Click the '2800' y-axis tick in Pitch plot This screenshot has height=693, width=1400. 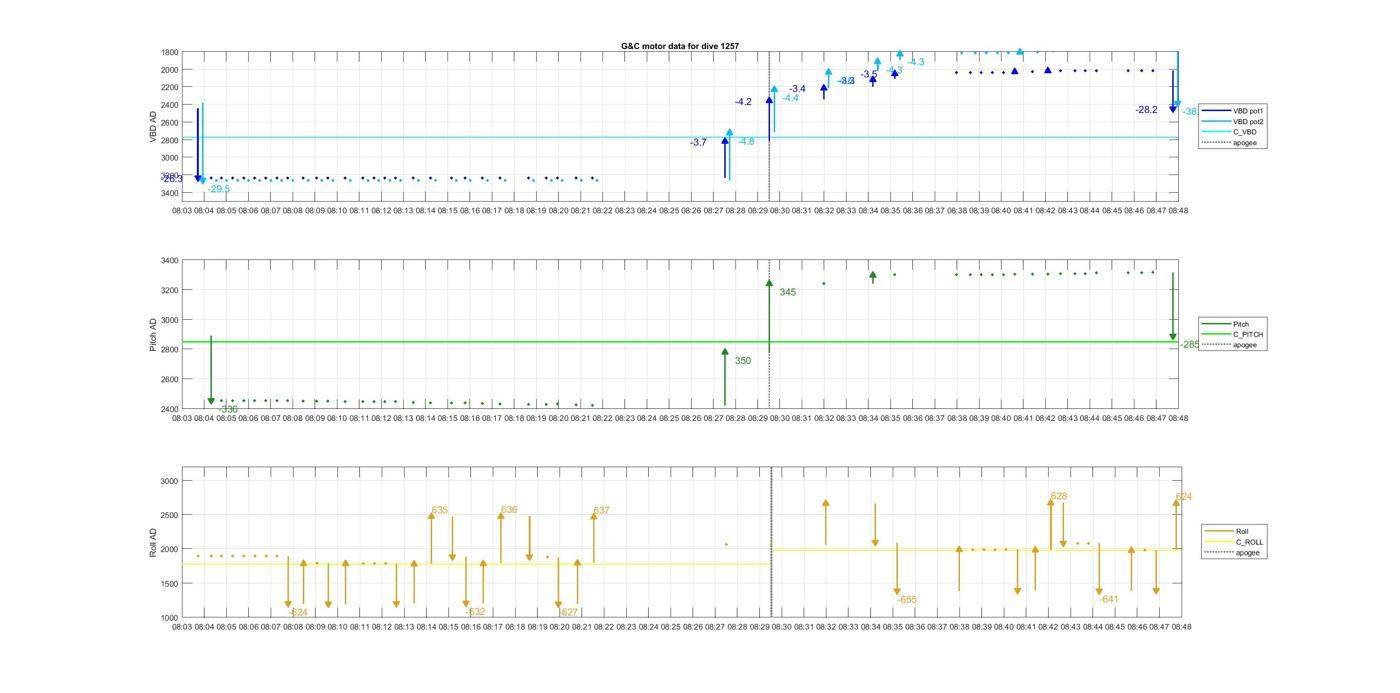click(169, 350)
